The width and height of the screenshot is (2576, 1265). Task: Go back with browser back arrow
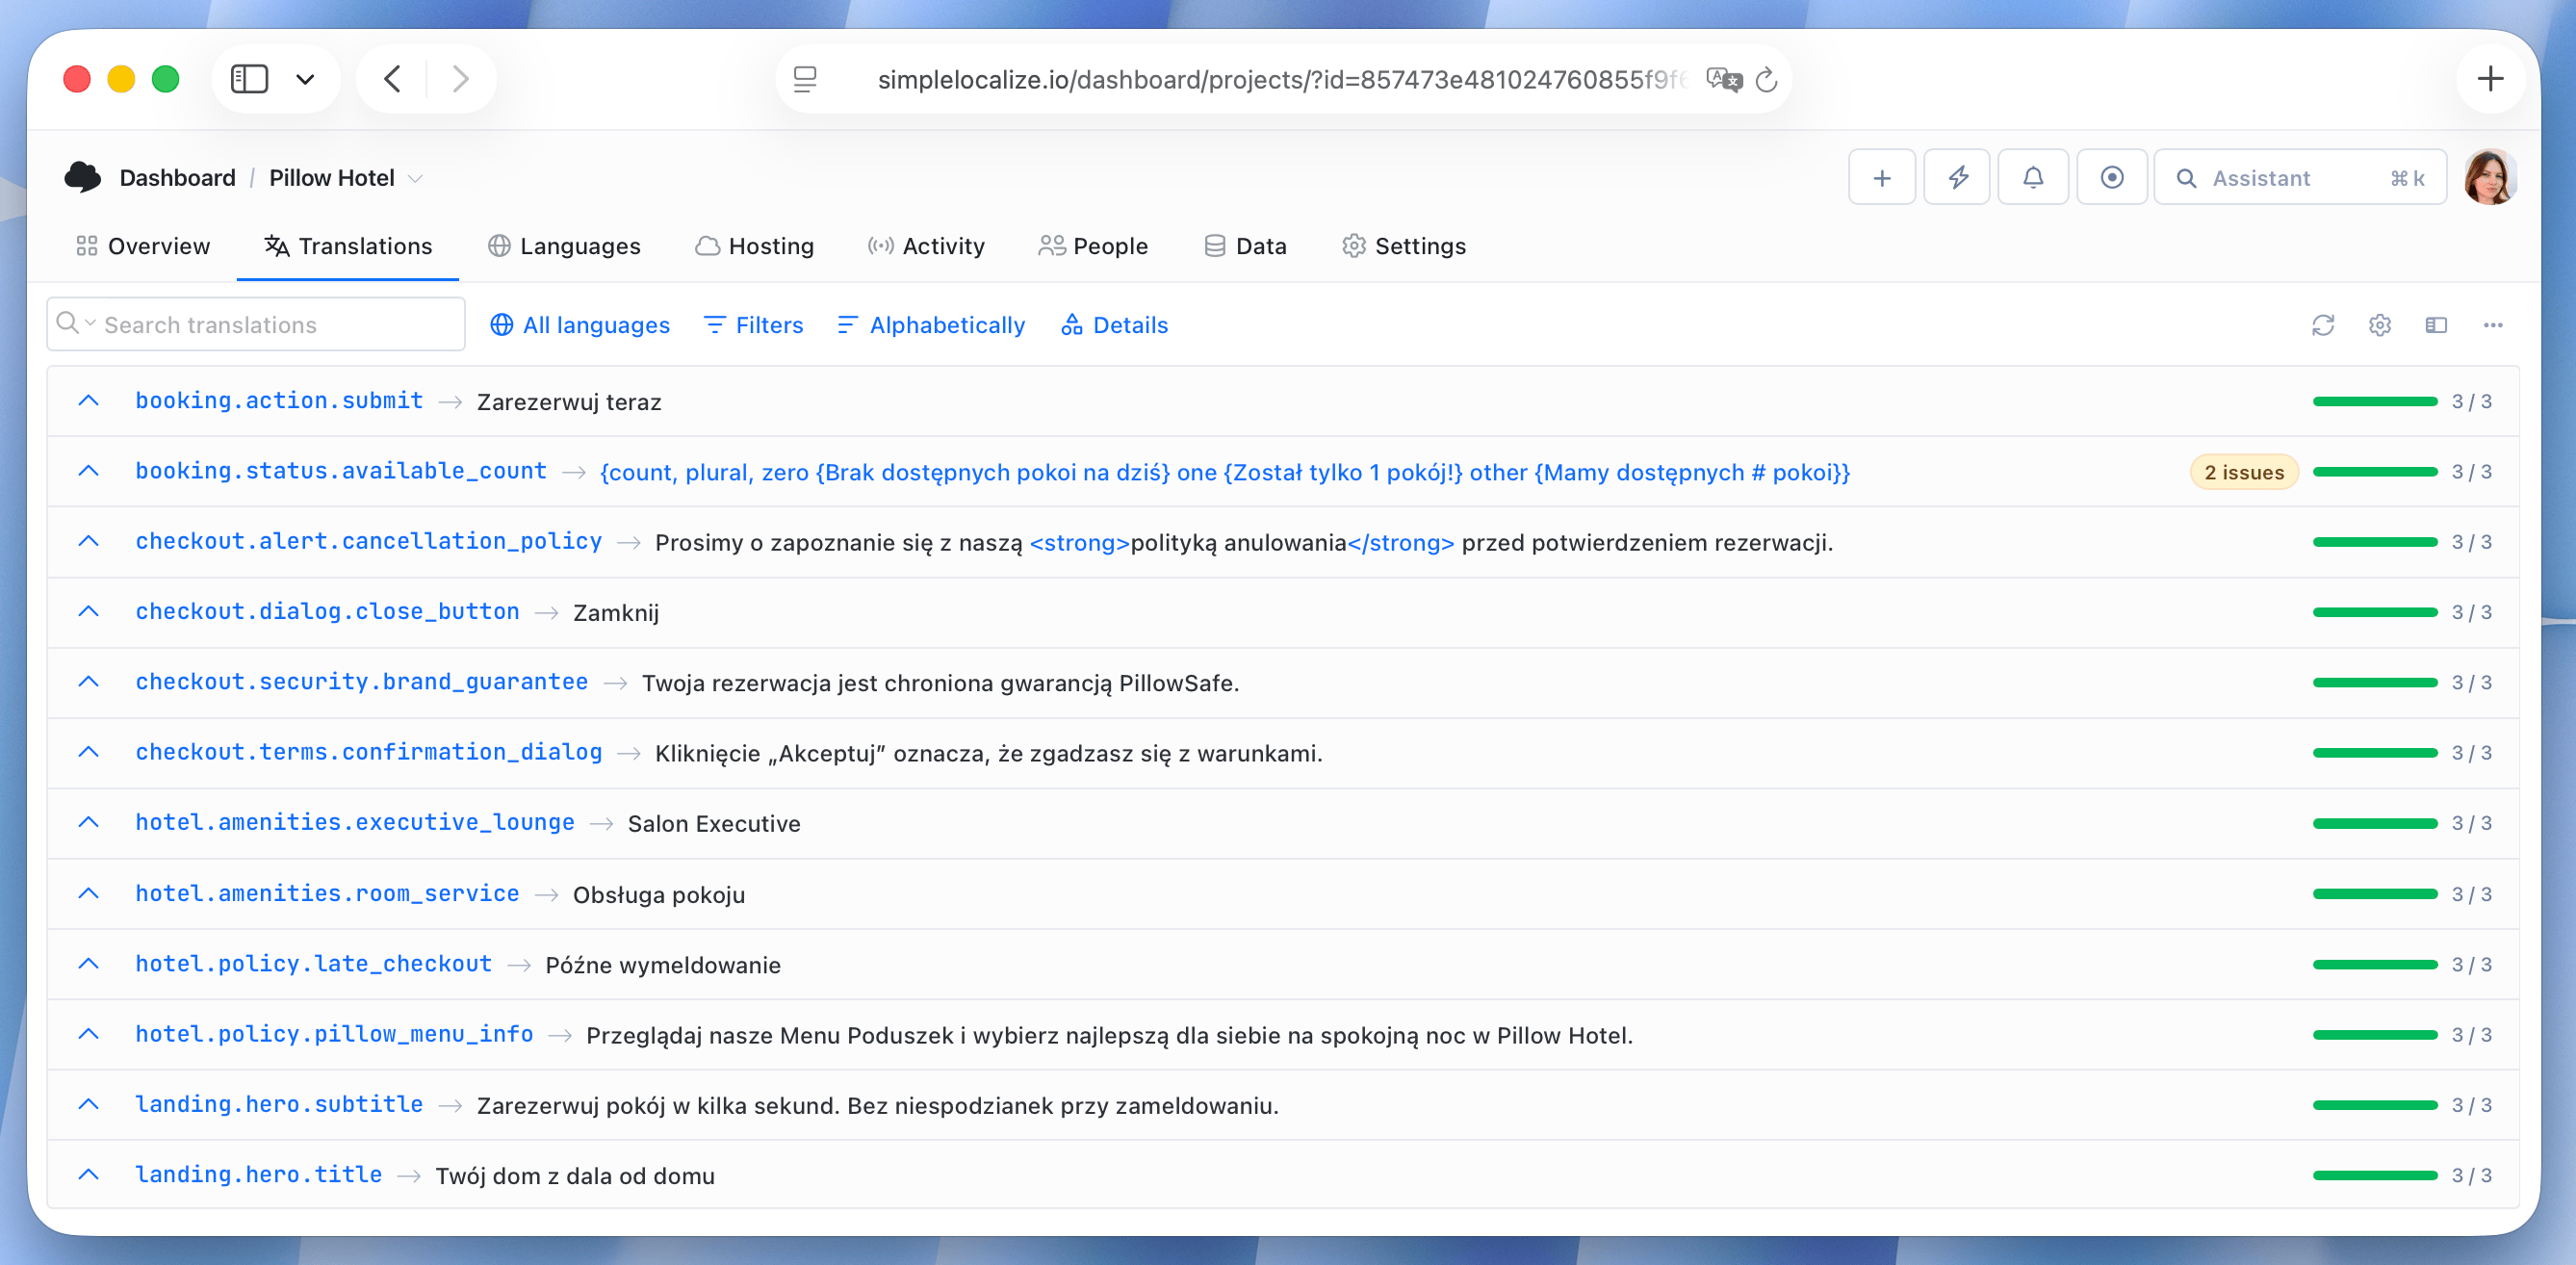tap(393, 79)
